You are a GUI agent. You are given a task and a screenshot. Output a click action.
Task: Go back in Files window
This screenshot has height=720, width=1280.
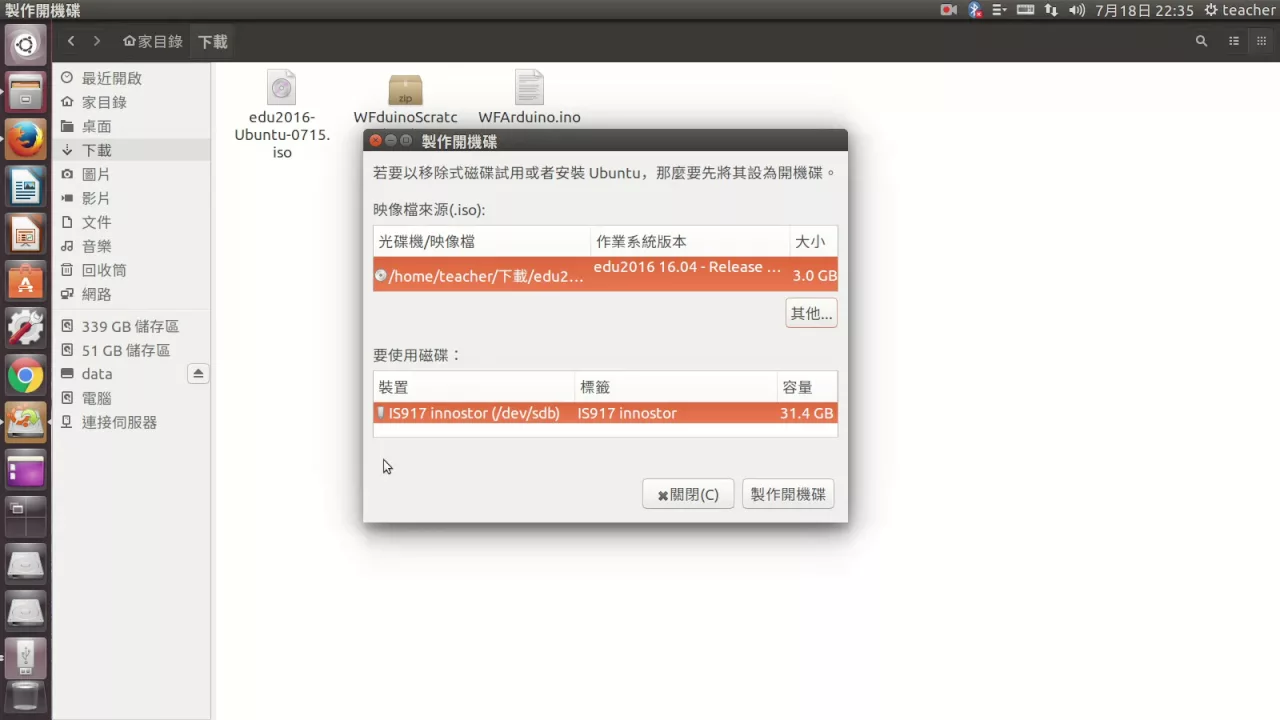tap(71, 41)
